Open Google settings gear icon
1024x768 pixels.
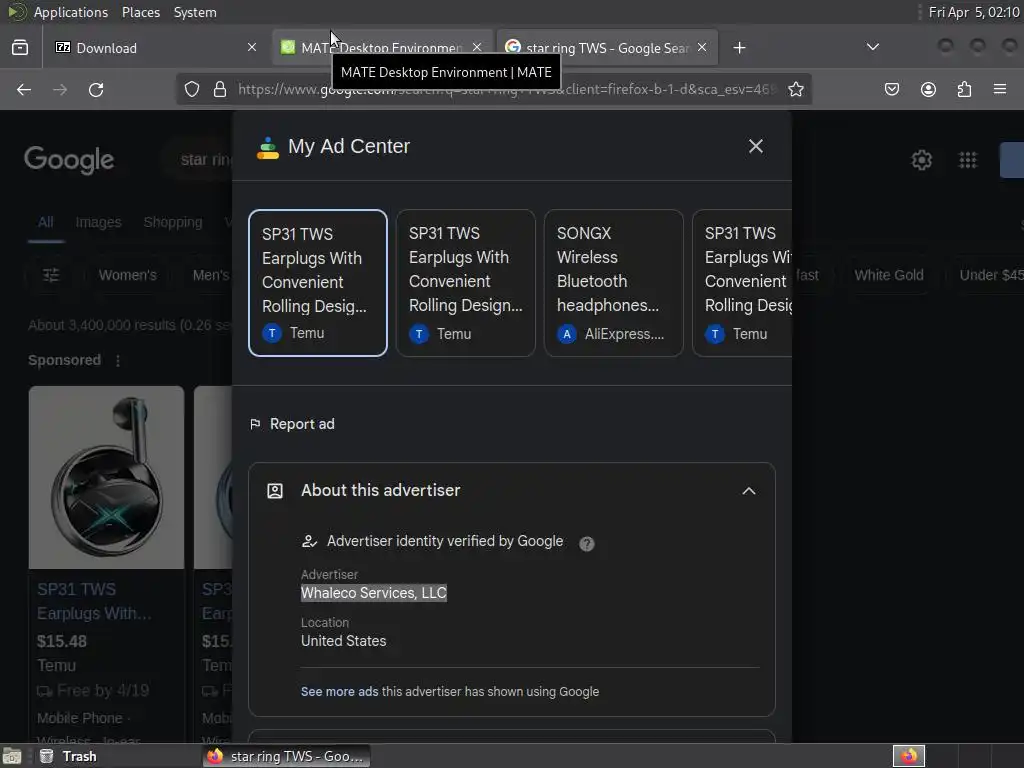pos(921,160)
